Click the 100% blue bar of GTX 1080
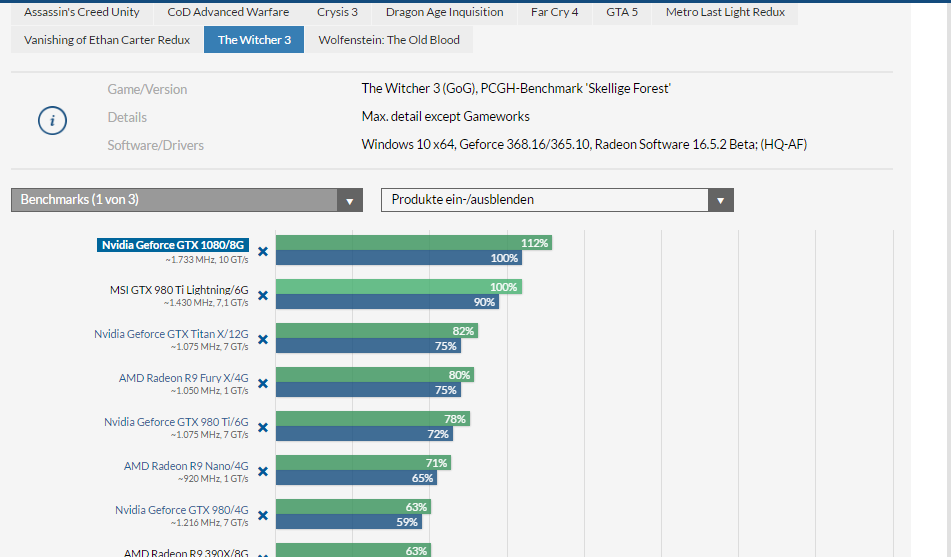 pos(399,258)
